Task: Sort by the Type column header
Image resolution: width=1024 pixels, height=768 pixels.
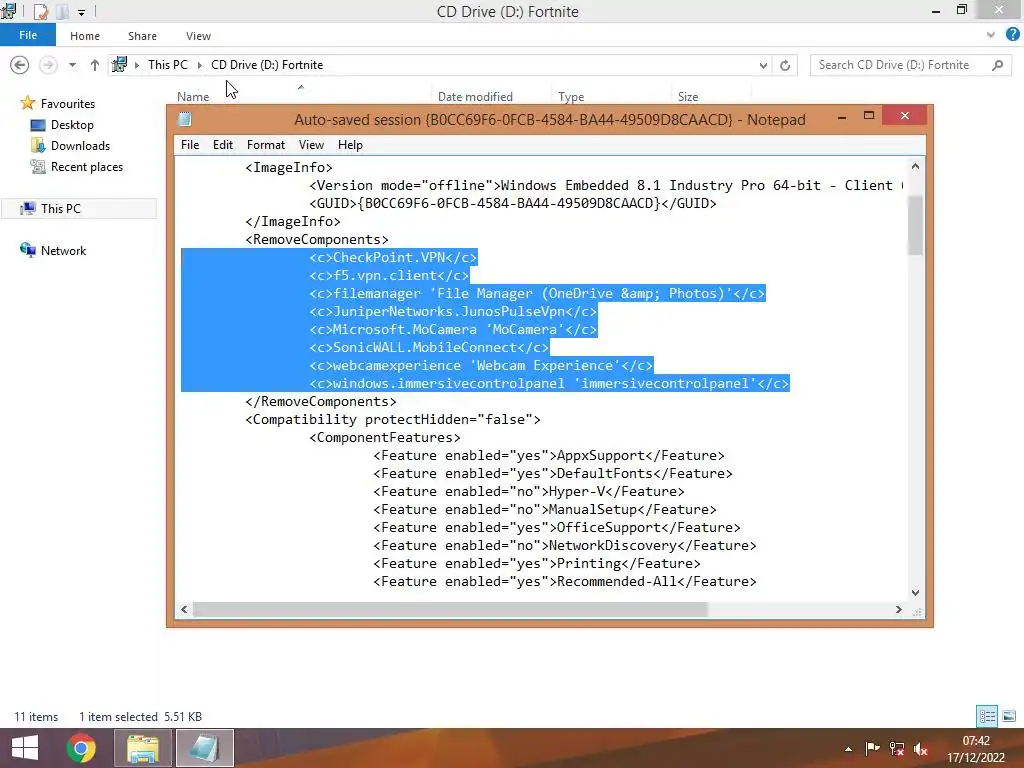Action: coord(571,97)
